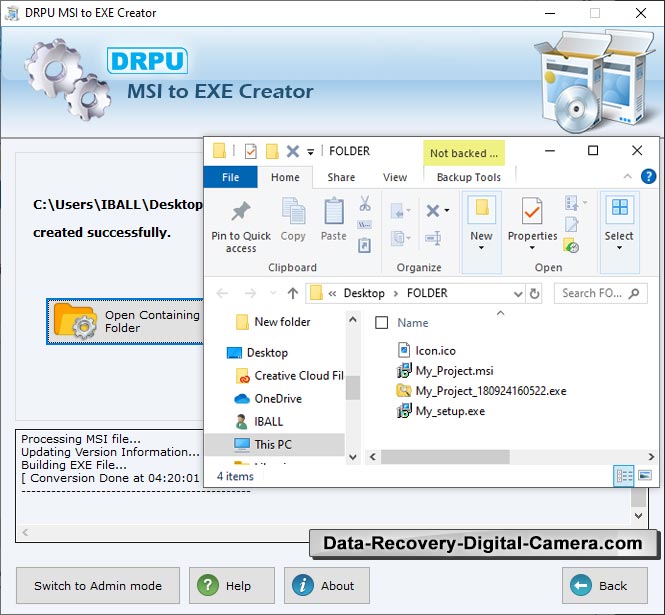Click the log panel scroll down arrow
Image resolution: width=665 pixels, height=615 pixels.
[x=638, y=516]
